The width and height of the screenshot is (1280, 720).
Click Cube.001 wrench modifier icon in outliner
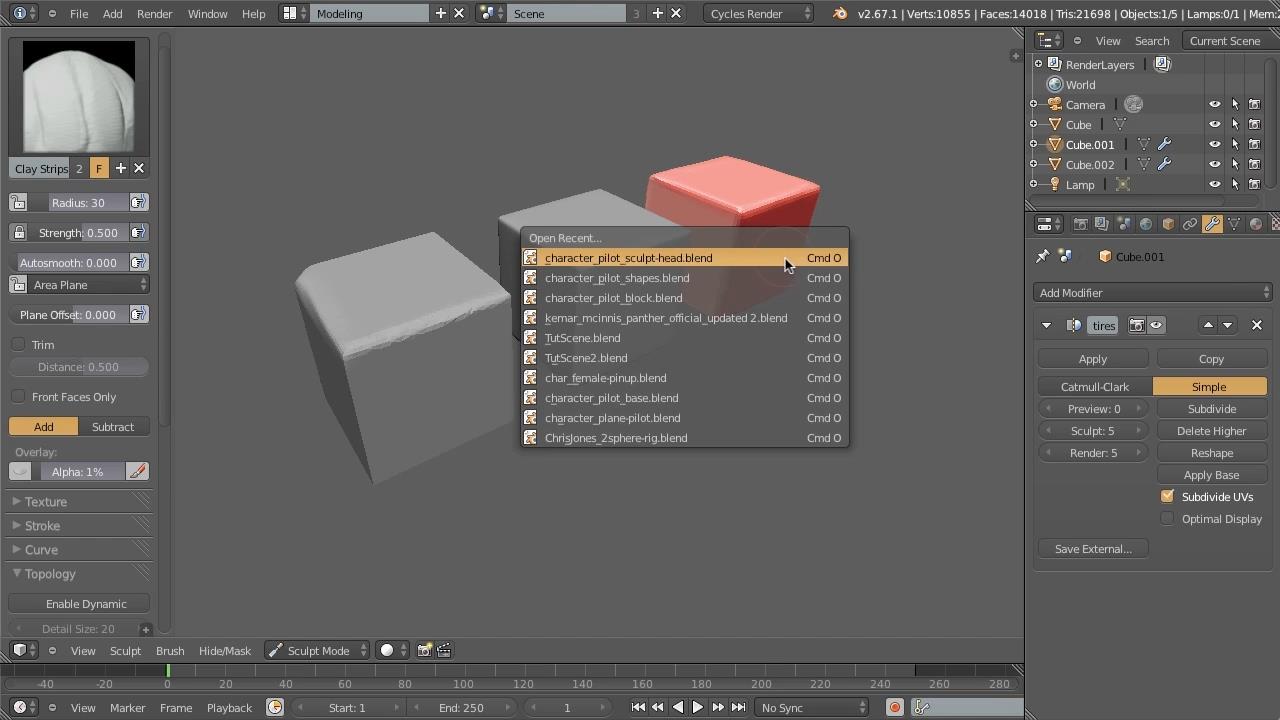(1164, 144)
